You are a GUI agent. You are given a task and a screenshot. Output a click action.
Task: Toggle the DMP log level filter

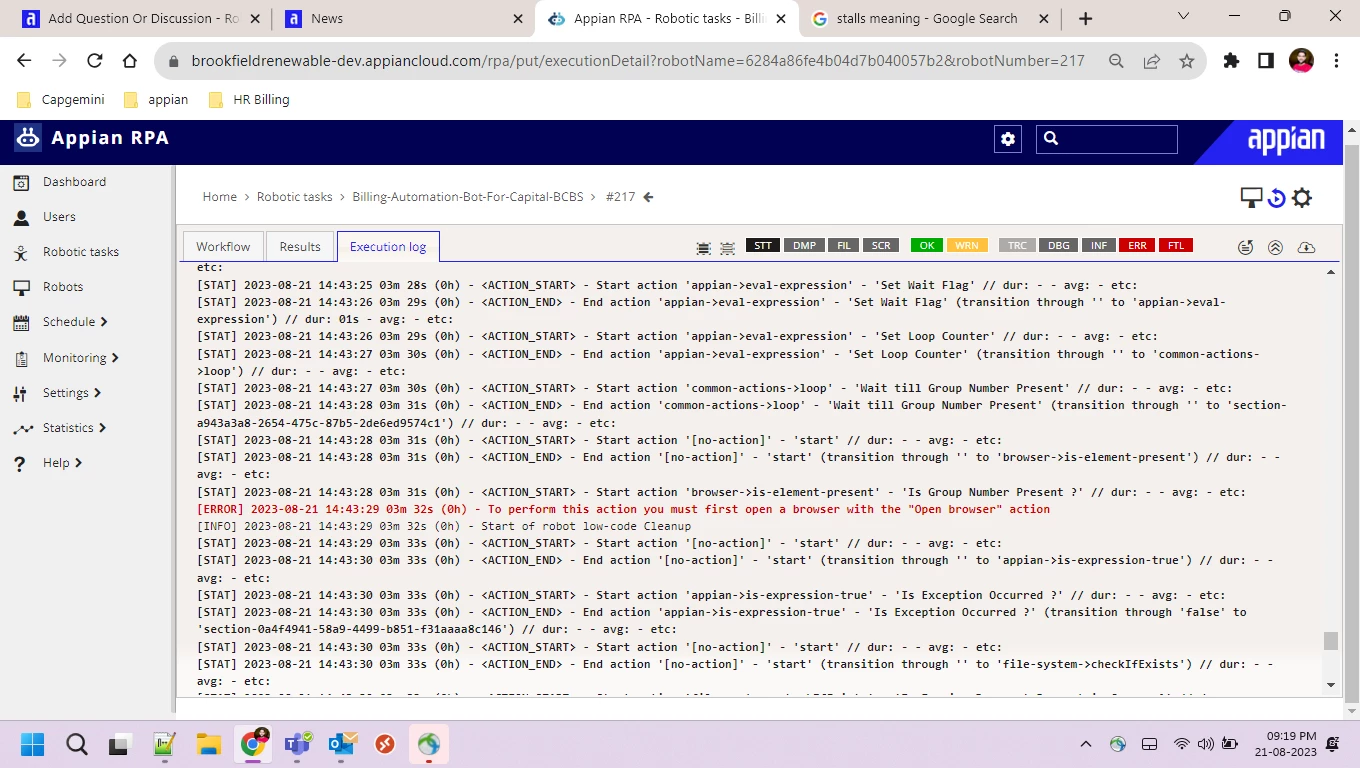[x=804, y=246]
